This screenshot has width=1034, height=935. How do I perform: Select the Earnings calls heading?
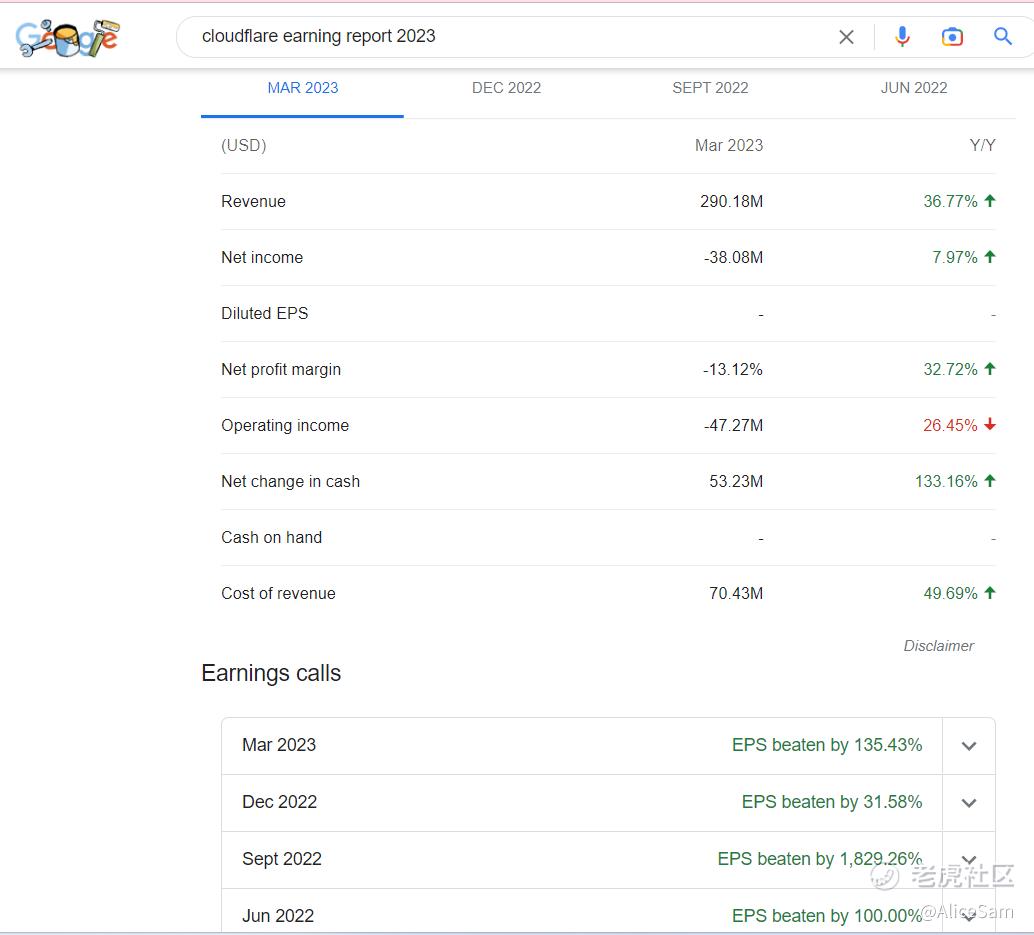pos(271,674)
